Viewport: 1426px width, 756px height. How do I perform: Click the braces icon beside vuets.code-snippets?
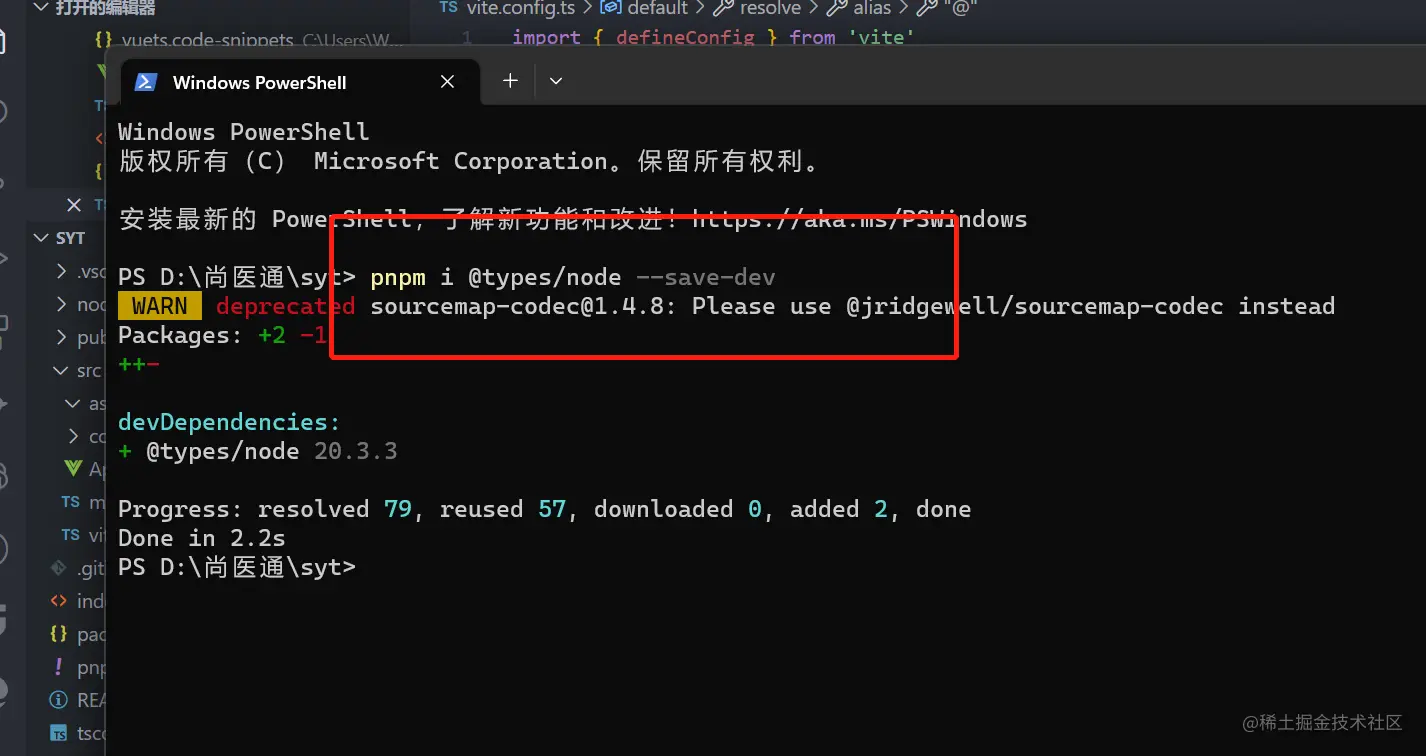pyautogui.click(x=103, y=41)
